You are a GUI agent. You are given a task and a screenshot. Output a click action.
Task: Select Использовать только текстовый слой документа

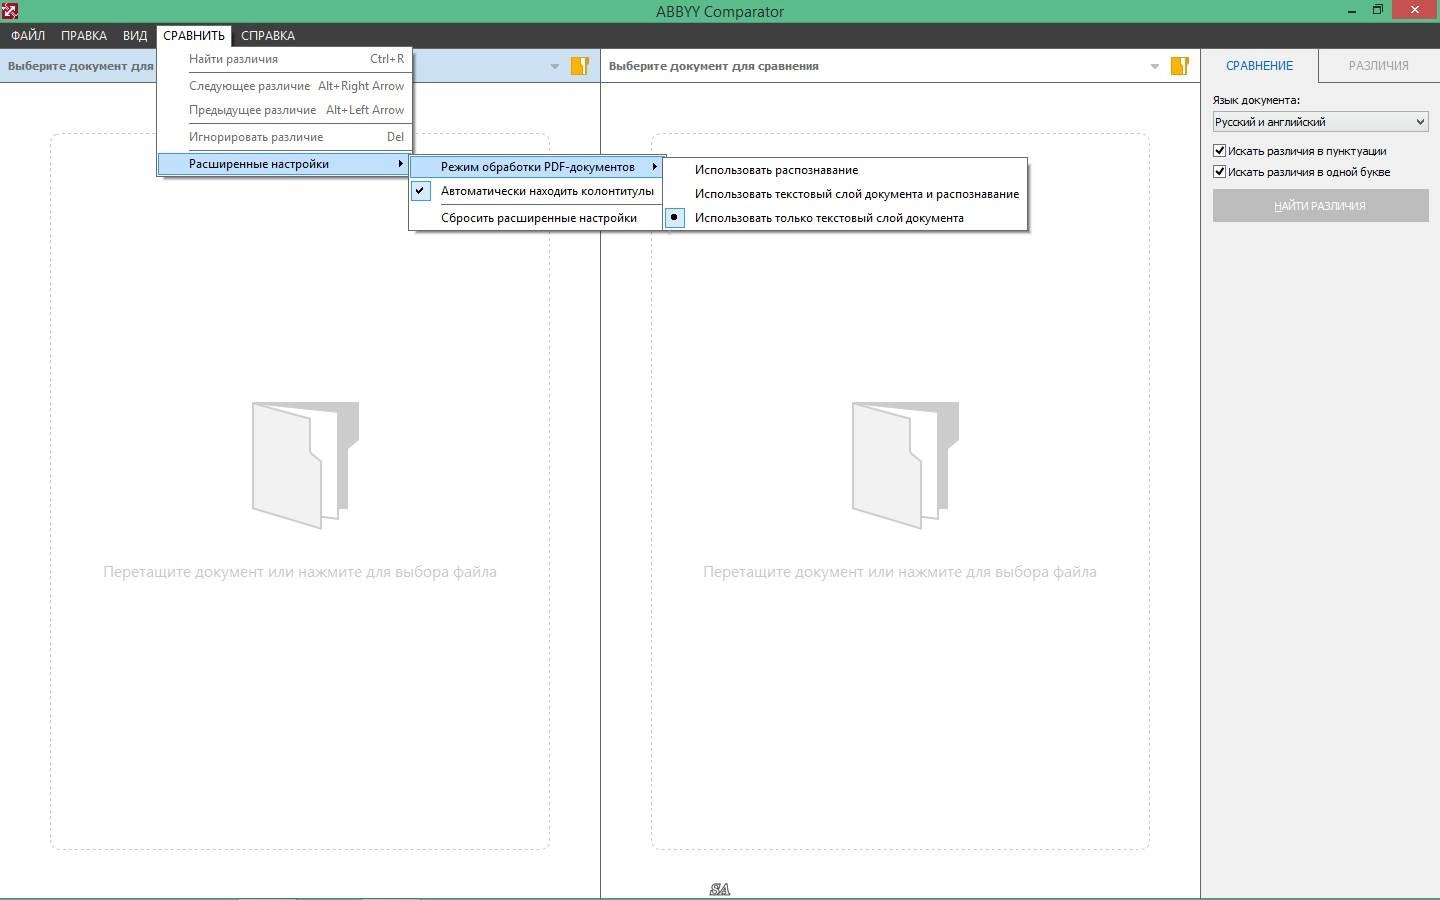845,218
